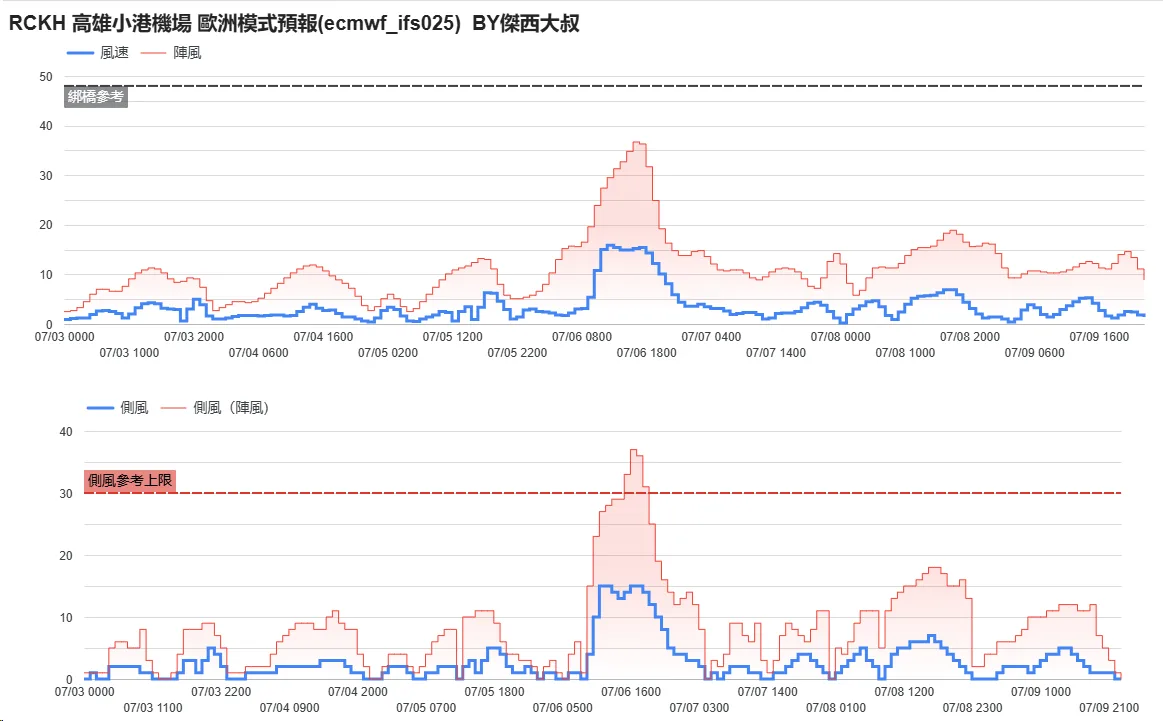The image size is (1163, 721).
Task: Select top chart x-axis label 07/09 0600
Action: tap(1034, 353)
